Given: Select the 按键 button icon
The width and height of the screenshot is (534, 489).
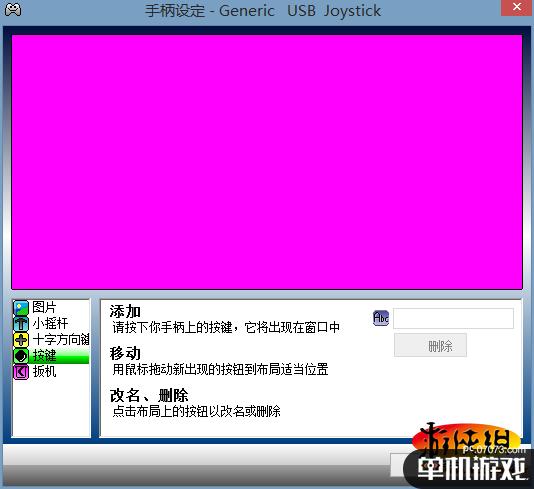Looking at the screenshot, I should [x=21, y=356].
